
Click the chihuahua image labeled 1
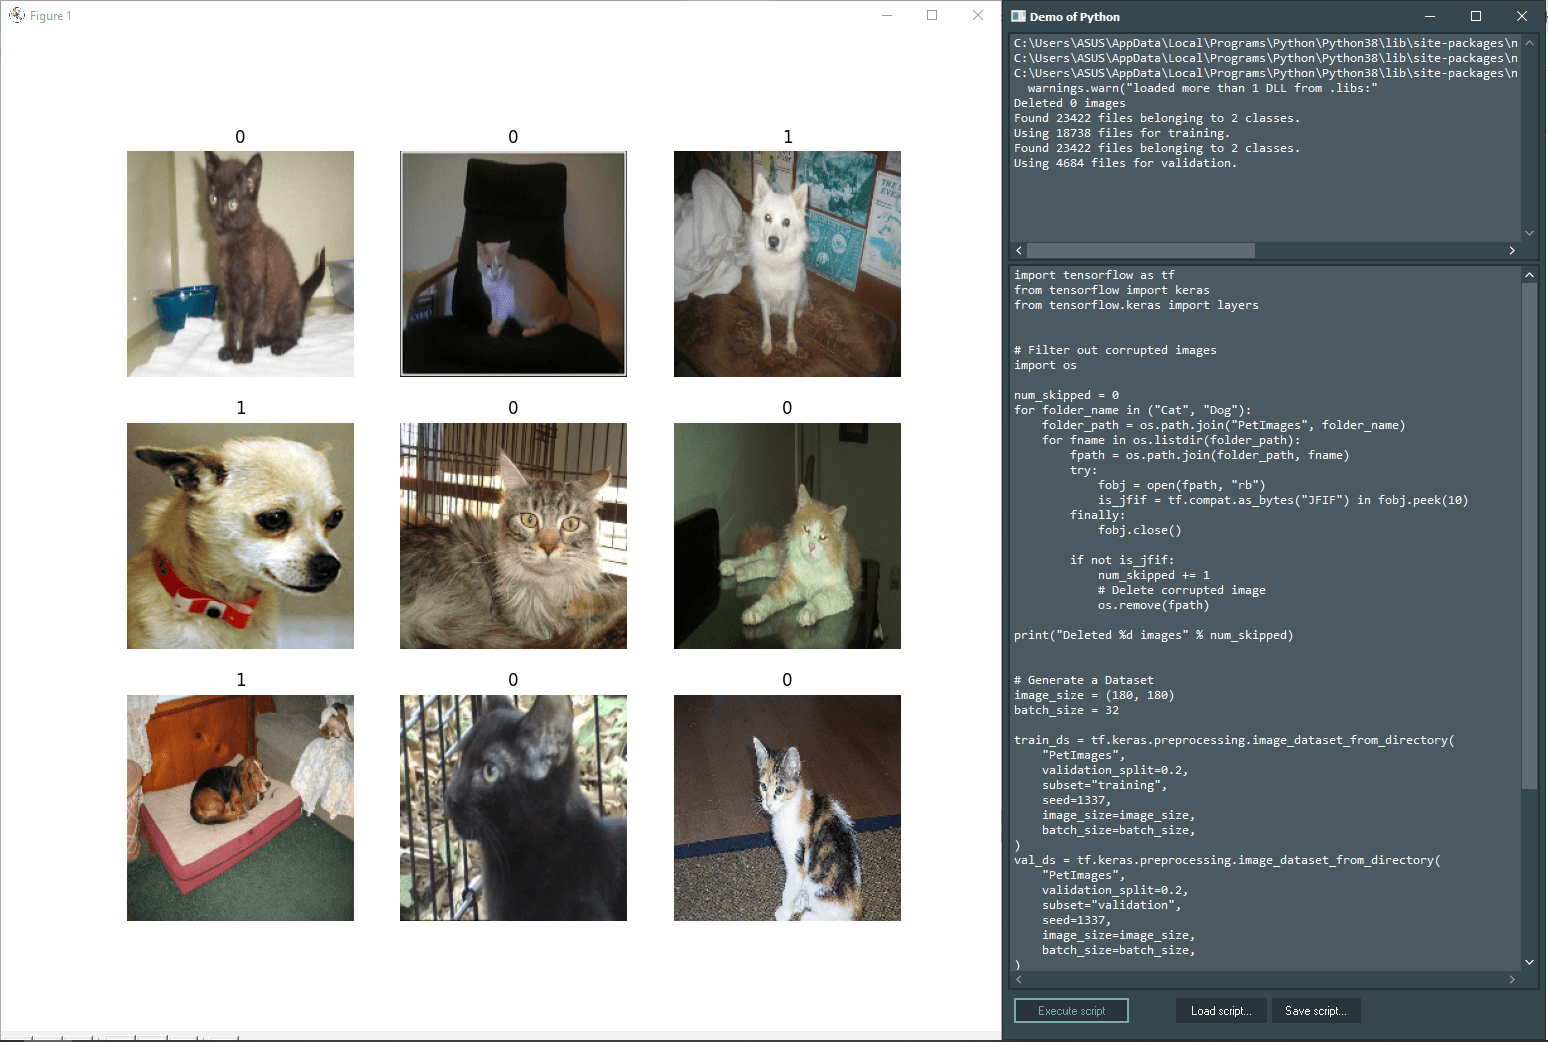(x=240, y=535)
